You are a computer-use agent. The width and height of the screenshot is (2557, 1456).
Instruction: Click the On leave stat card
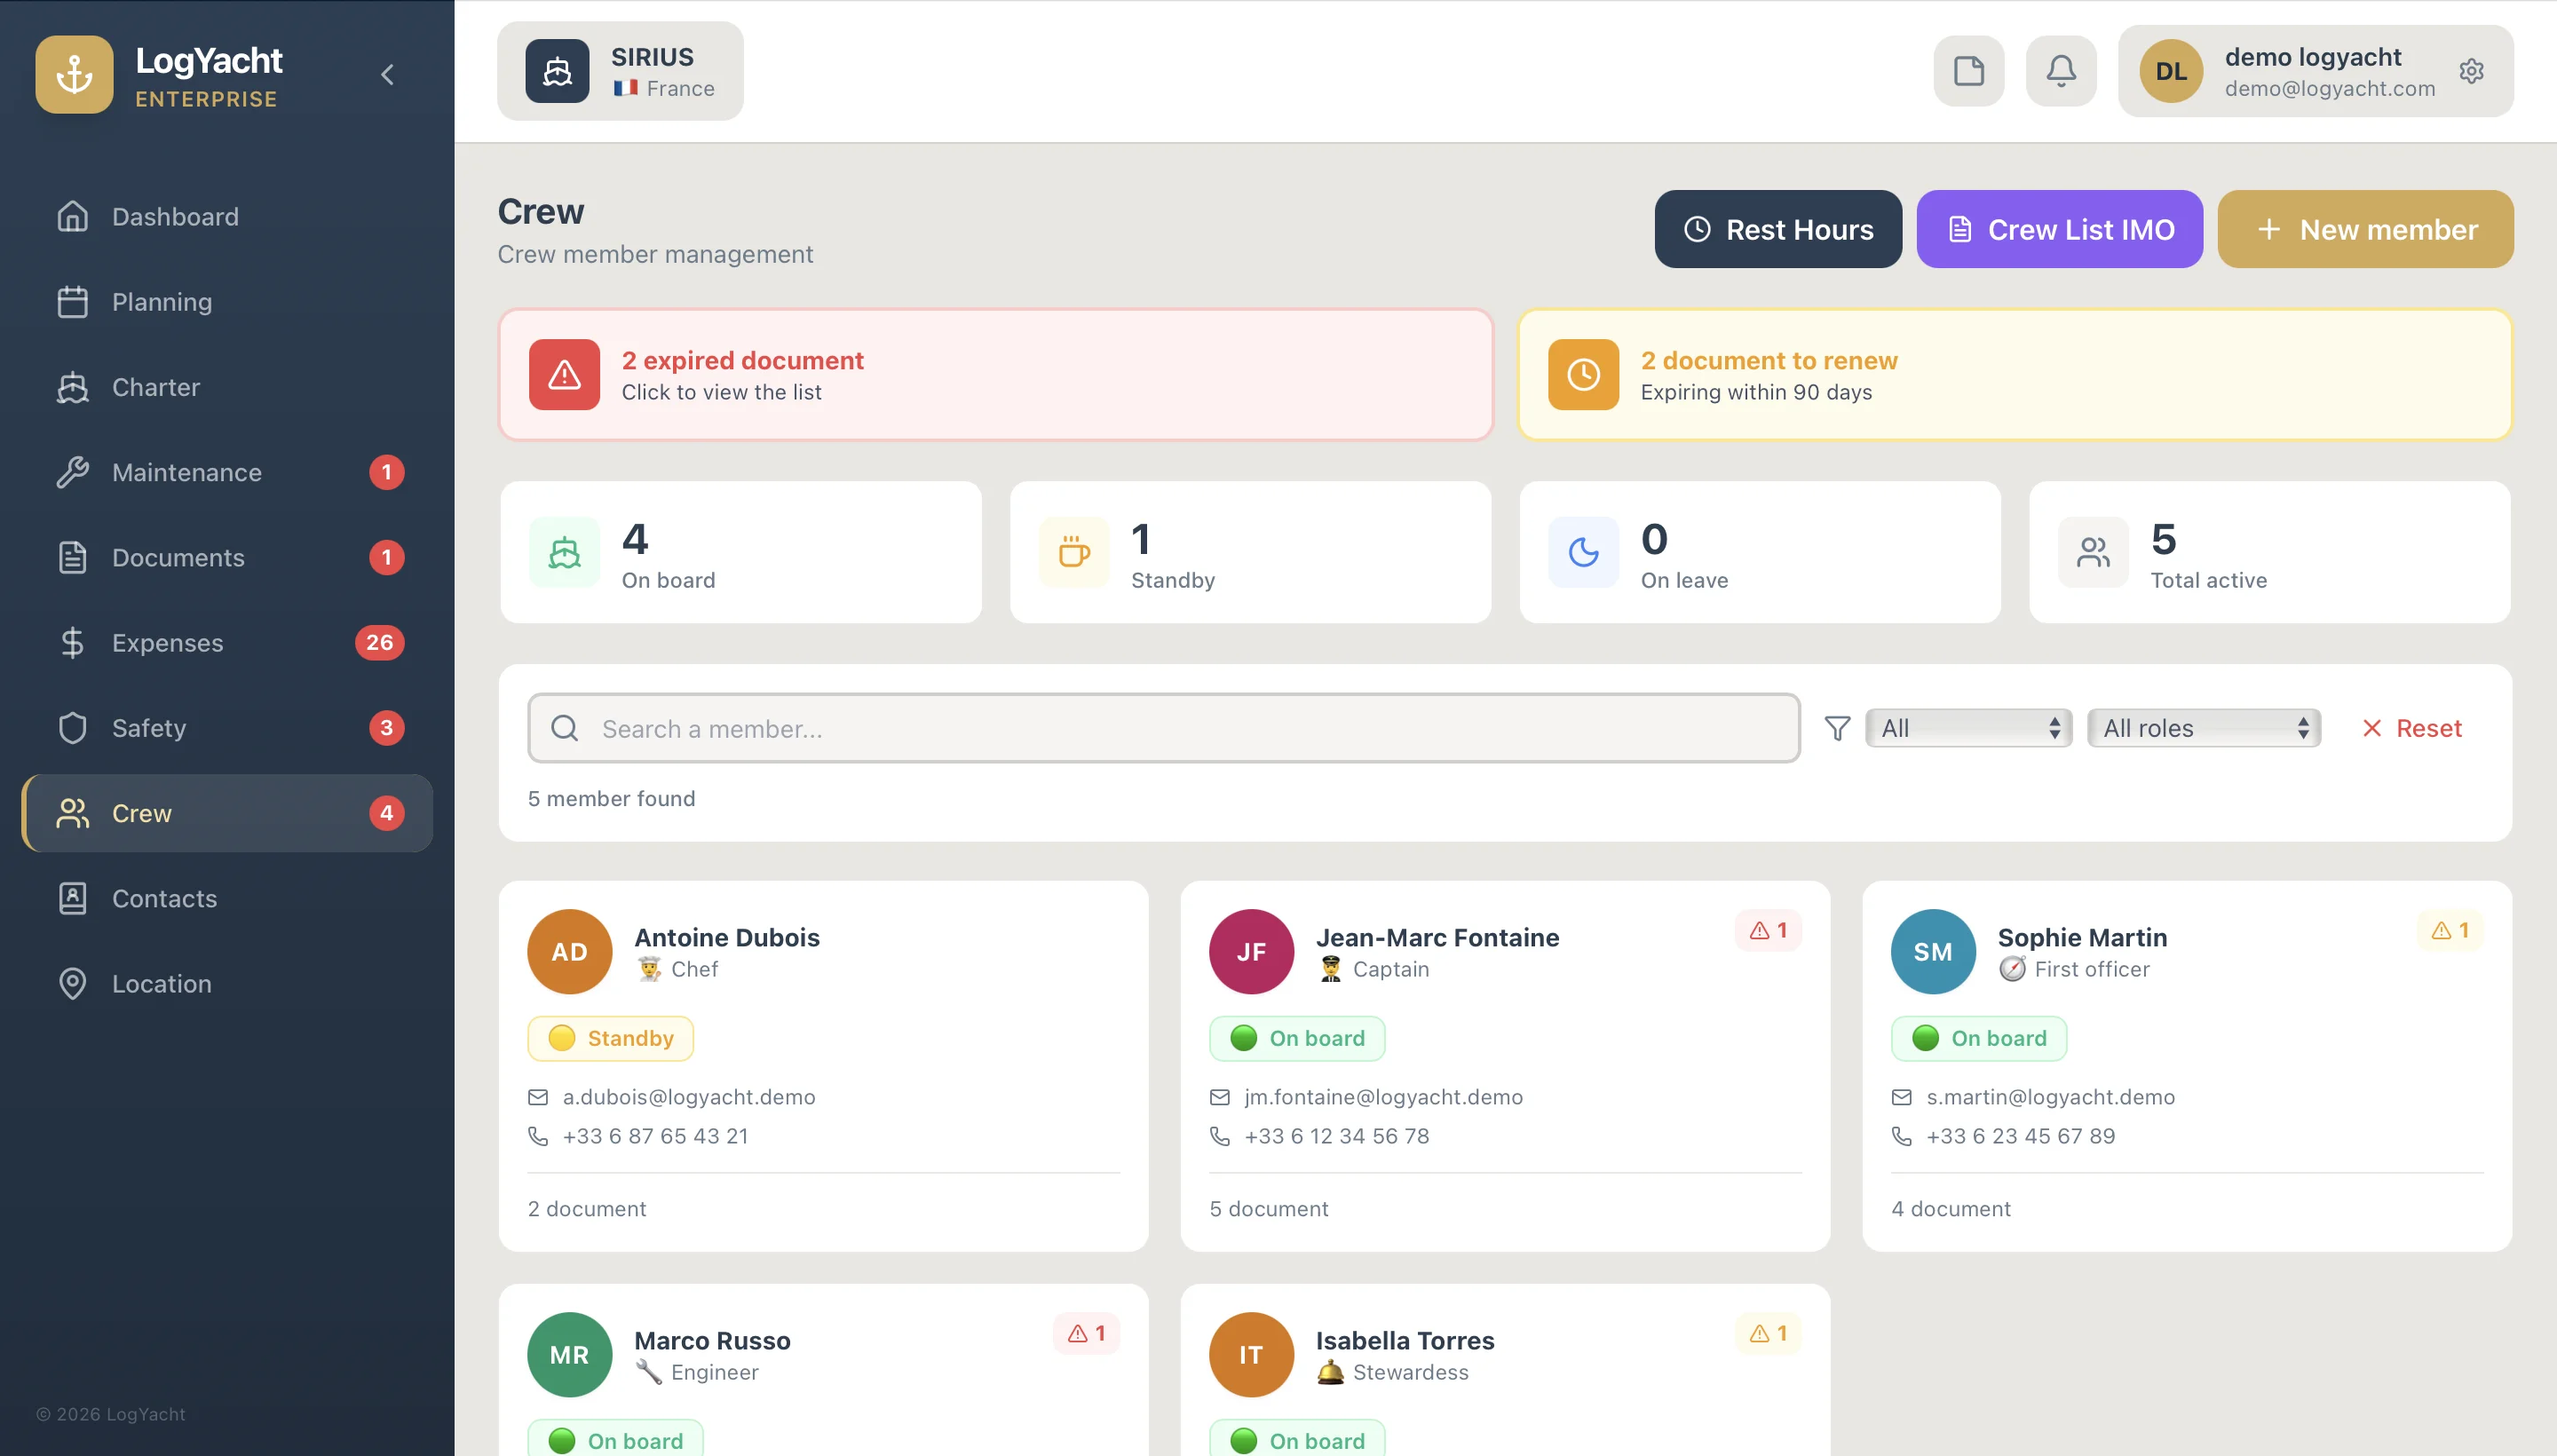(1760, 552)
